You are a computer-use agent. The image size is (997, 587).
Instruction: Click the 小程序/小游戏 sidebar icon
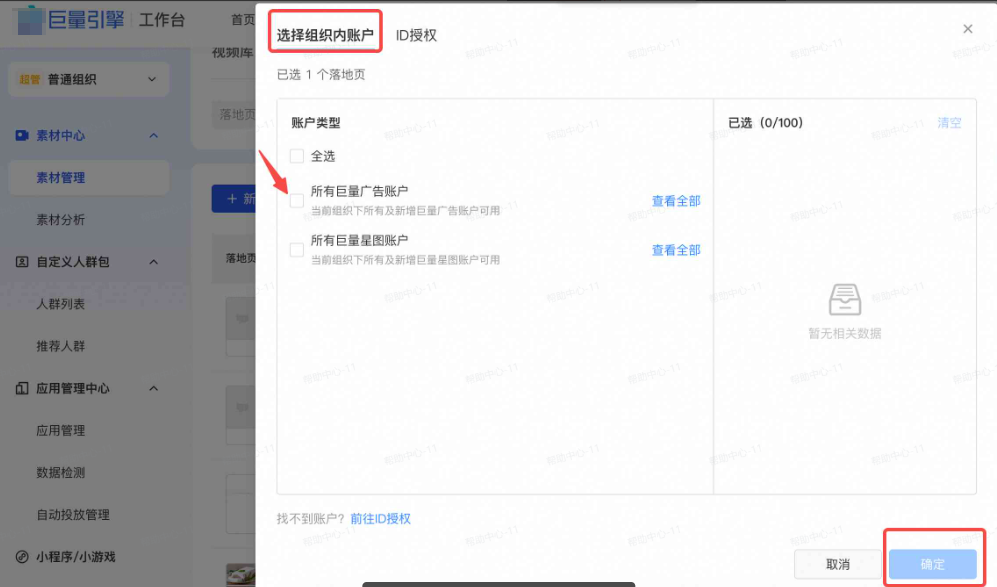[x=22, y=557]
